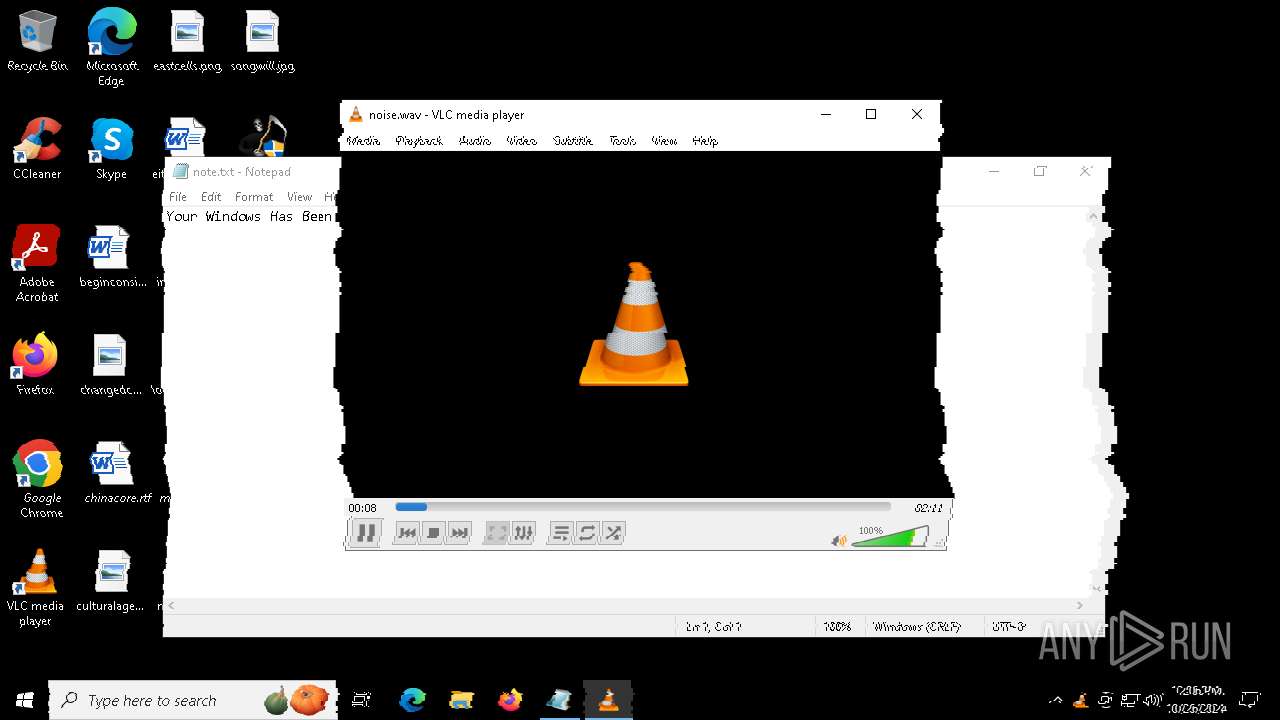
Task: Open the VLC Video menu
Action: point(522,141)
